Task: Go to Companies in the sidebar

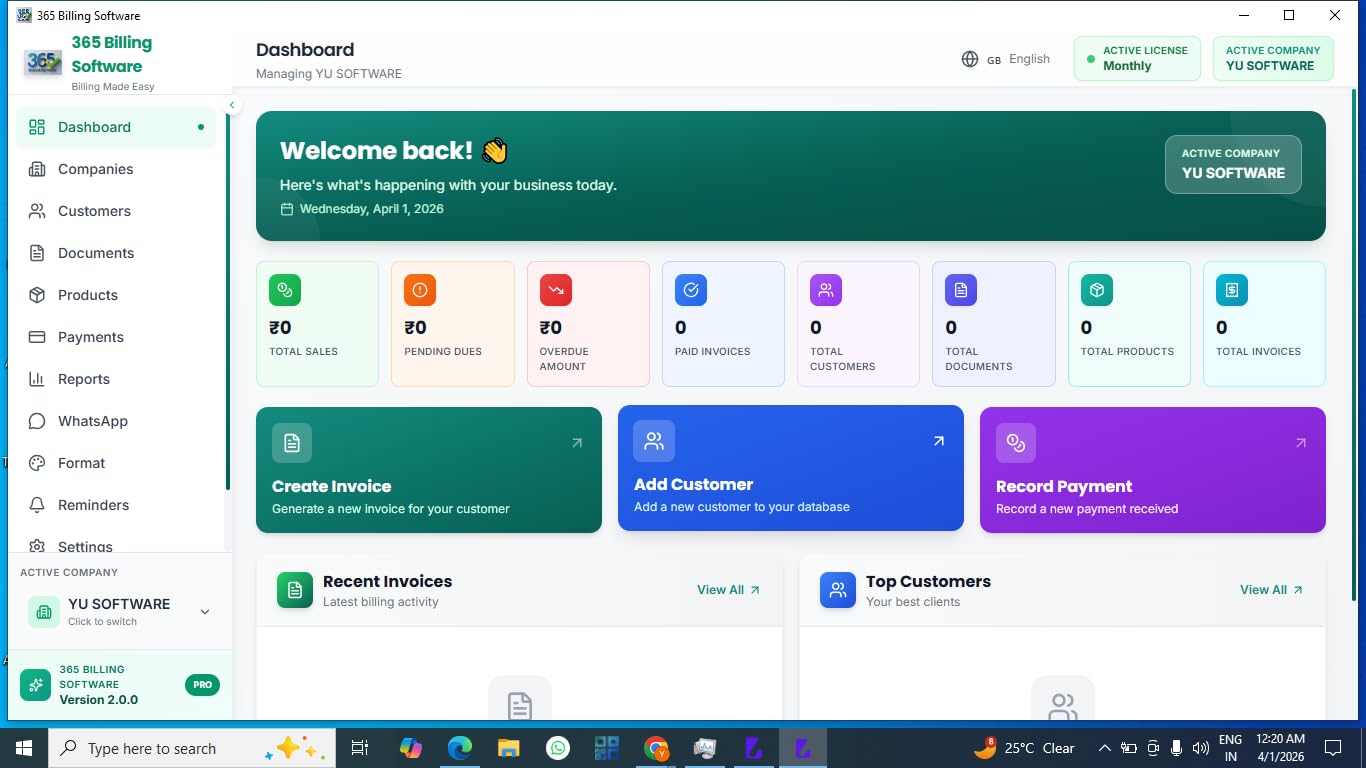Action: pyautogui.click(x=116, y=169)
